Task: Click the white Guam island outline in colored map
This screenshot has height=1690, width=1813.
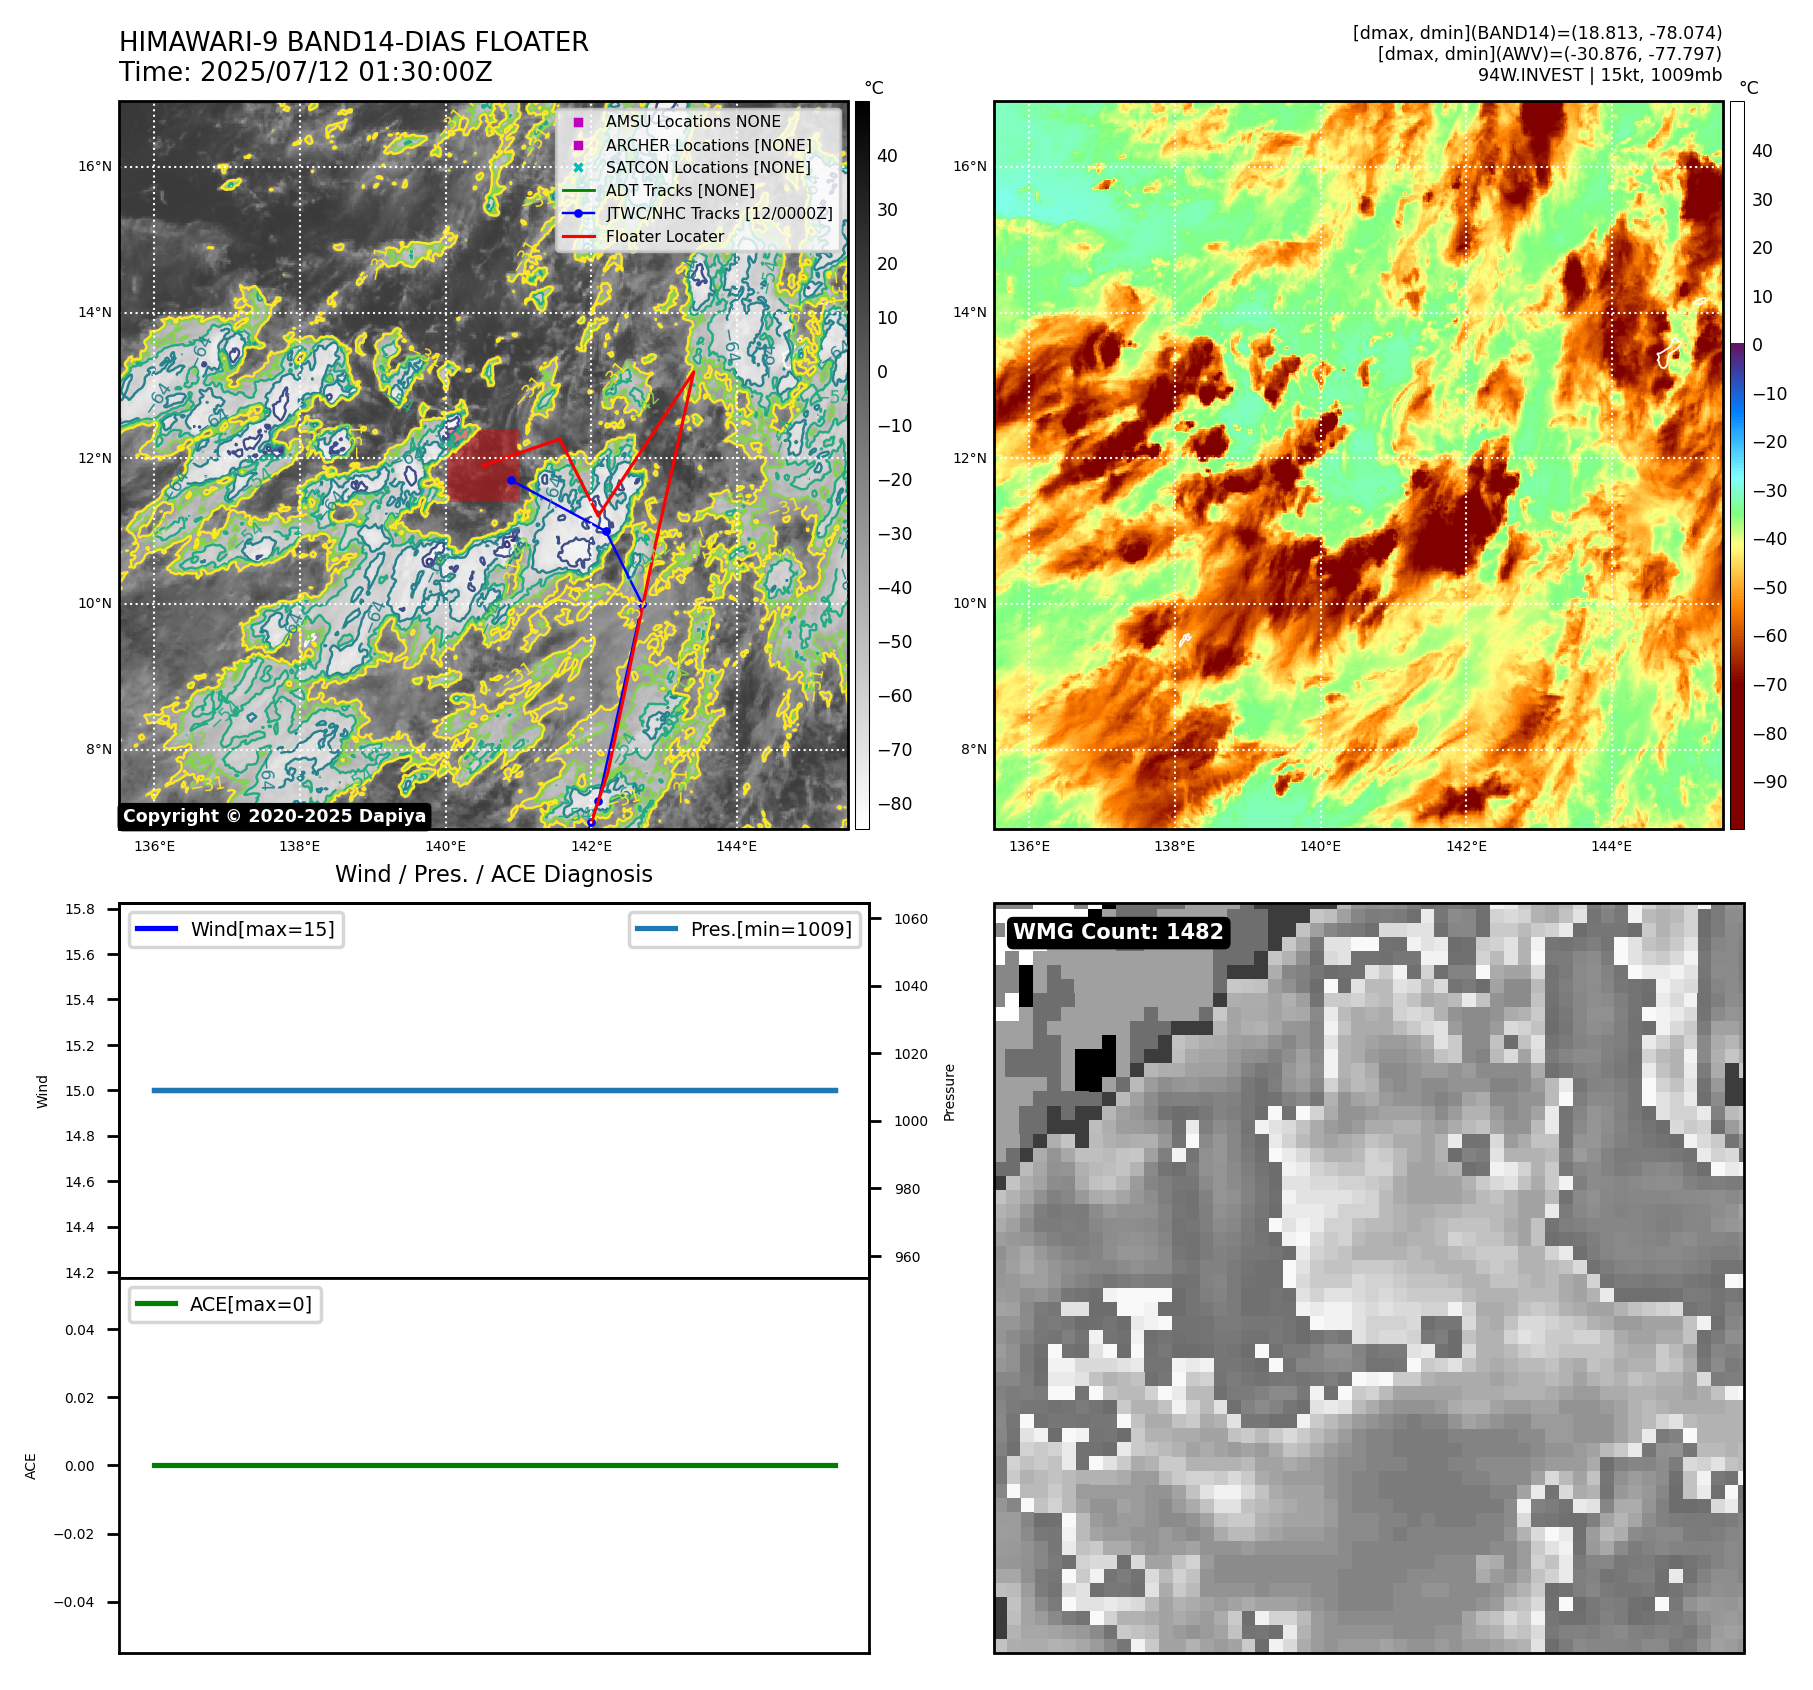Action: tap(1668, 353)
